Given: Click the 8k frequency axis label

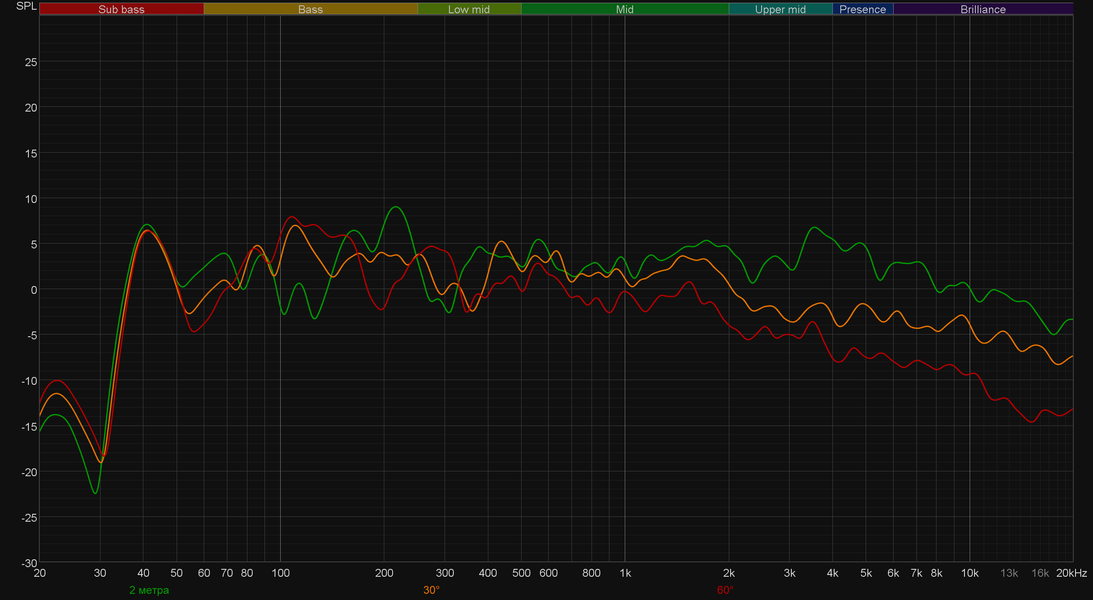Looking at the screenshot, I should click(937, 574).
